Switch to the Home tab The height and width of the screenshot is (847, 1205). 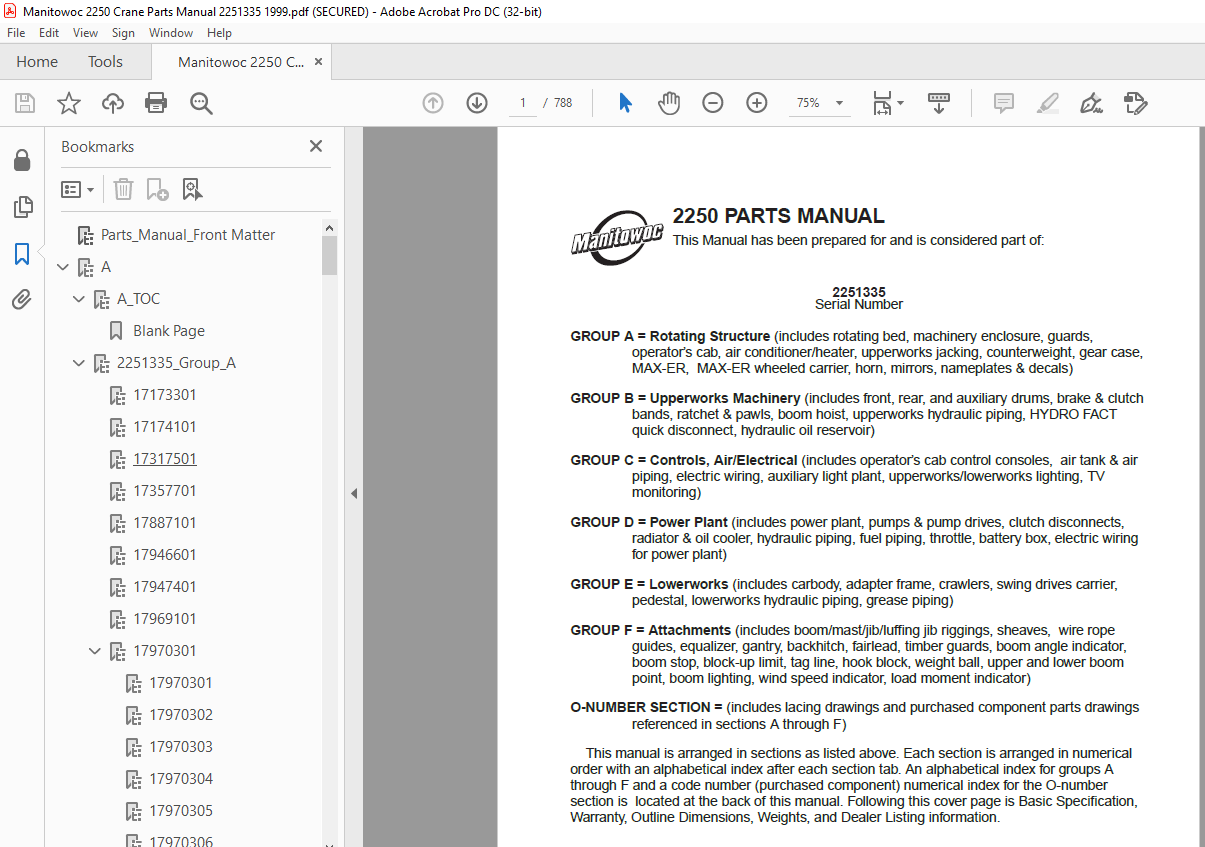(37, 62)
